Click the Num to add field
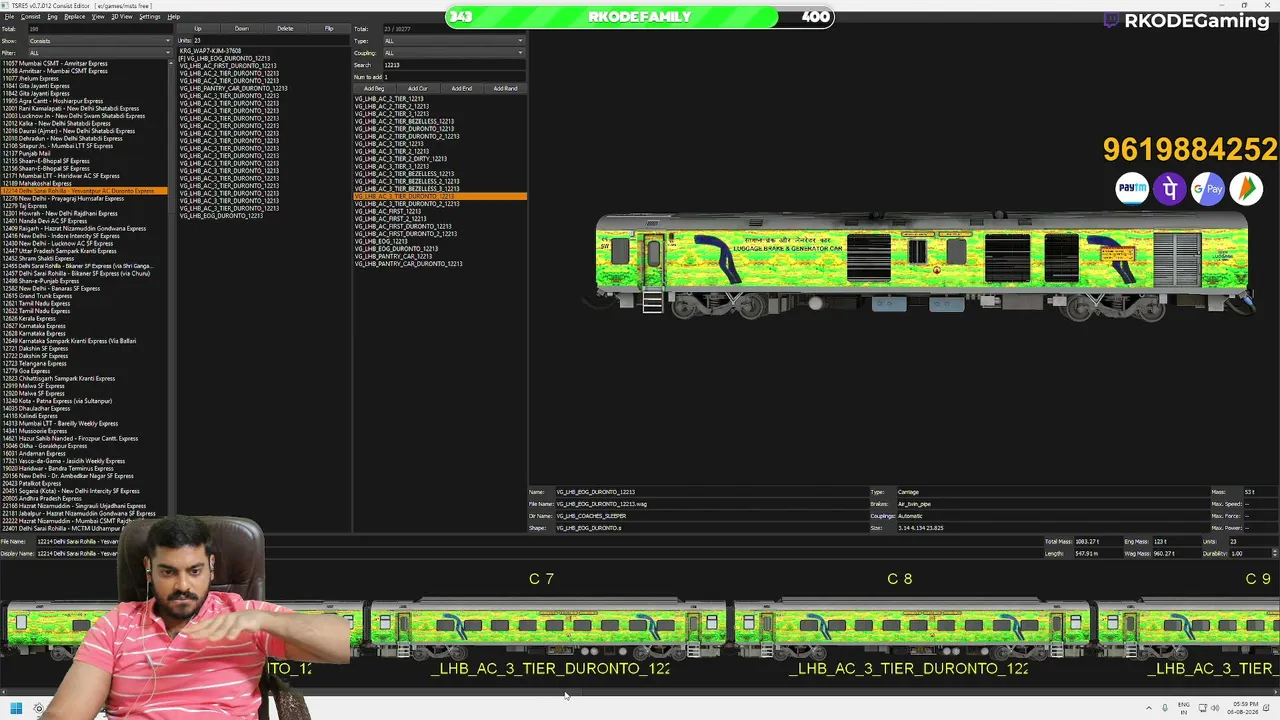This screenshot has width=1280, height=720. (x=454, y=77)
